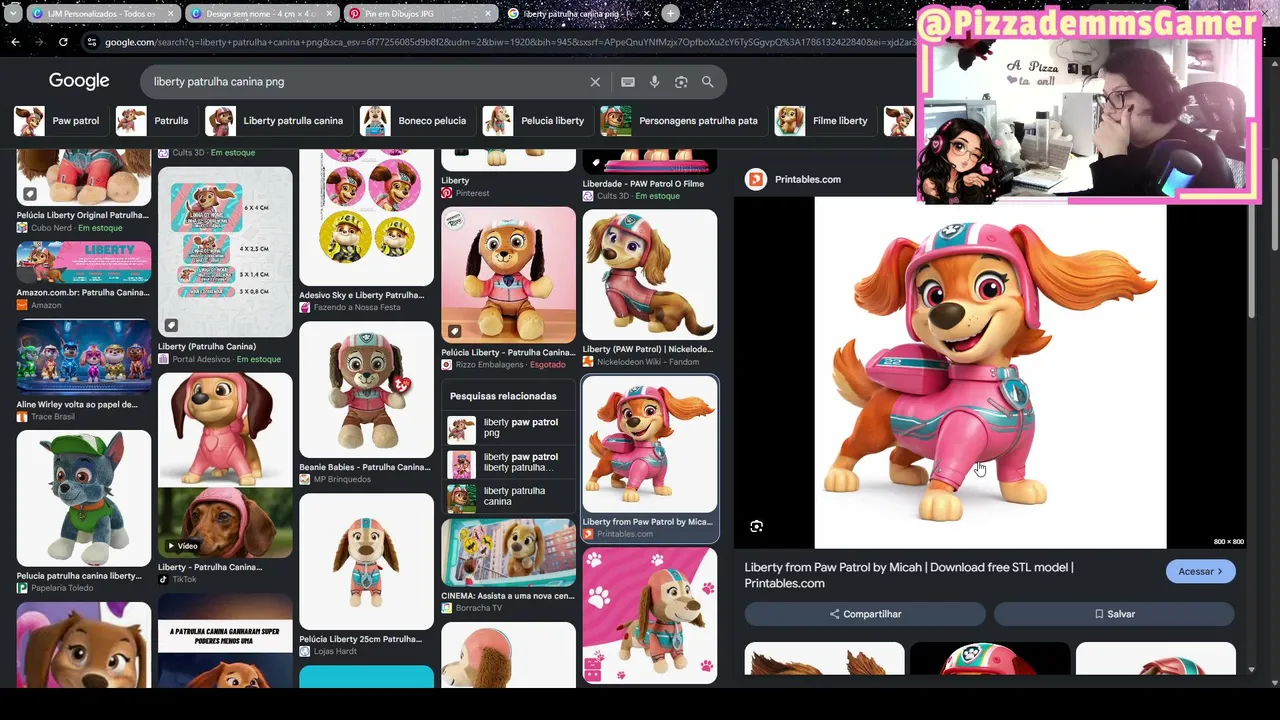Open the Printables.com source link in preview
This screenshot has height=720, width=1280.
click(x=807, y=179)
